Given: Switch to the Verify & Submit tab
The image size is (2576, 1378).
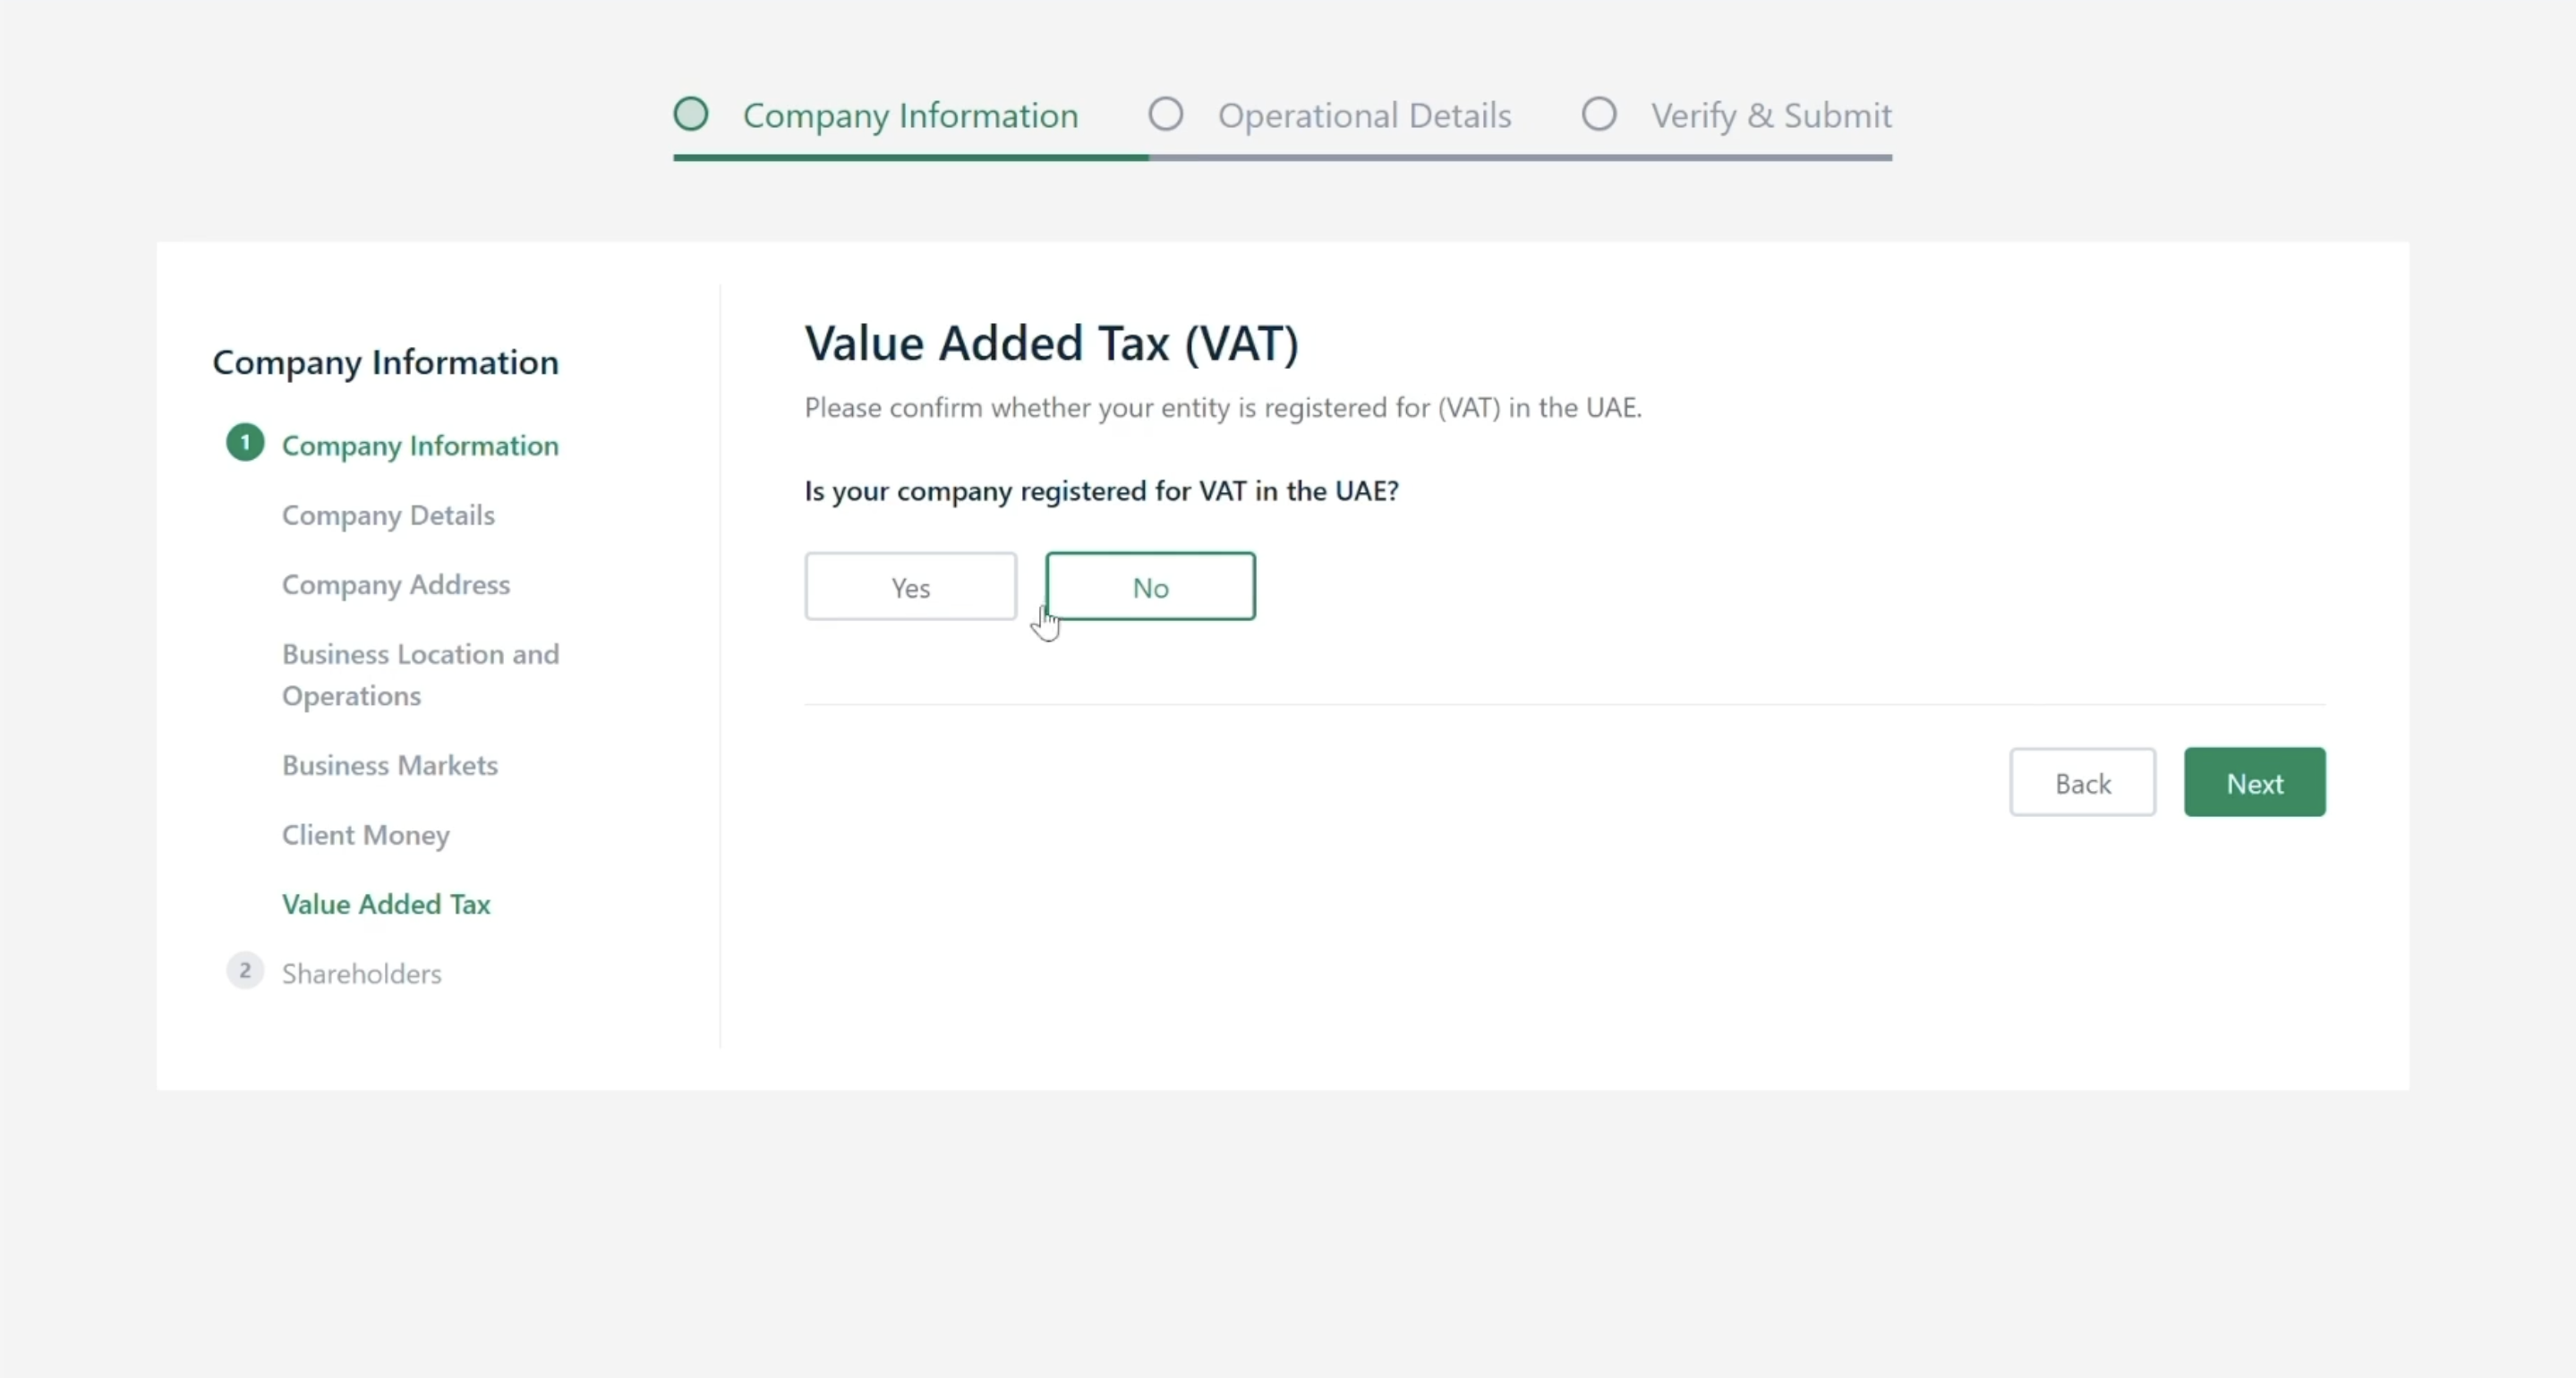Looking at the screenshot, I should pos(1772,114).
